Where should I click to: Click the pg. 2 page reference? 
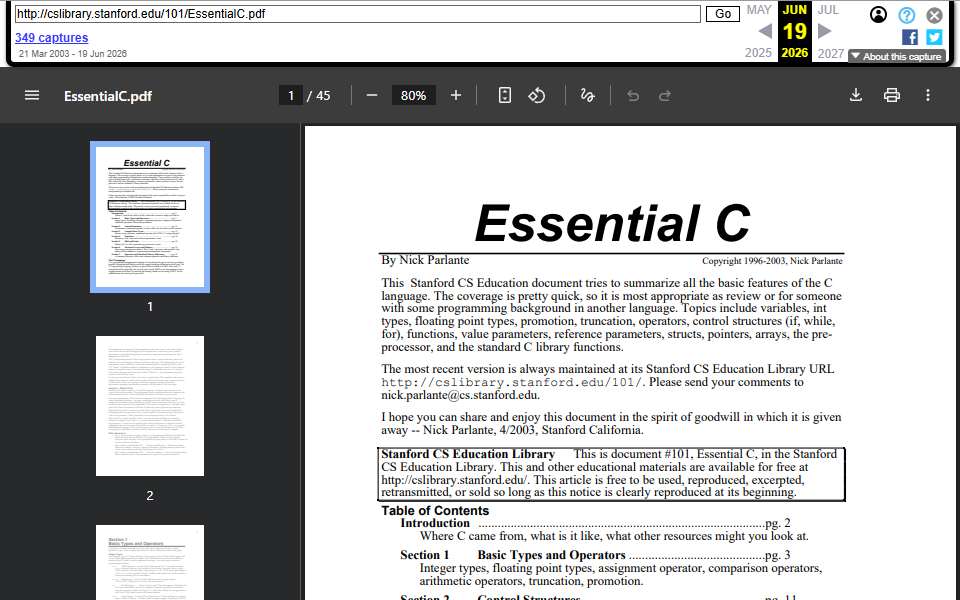(x=778, y=523)
